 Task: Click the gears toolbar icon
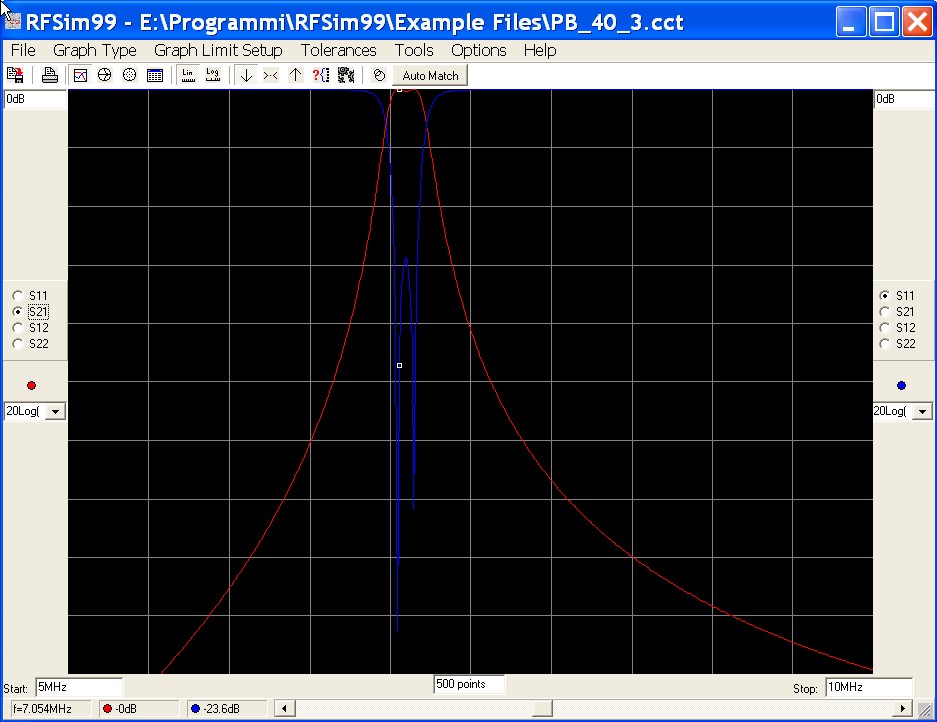(346, 75)
